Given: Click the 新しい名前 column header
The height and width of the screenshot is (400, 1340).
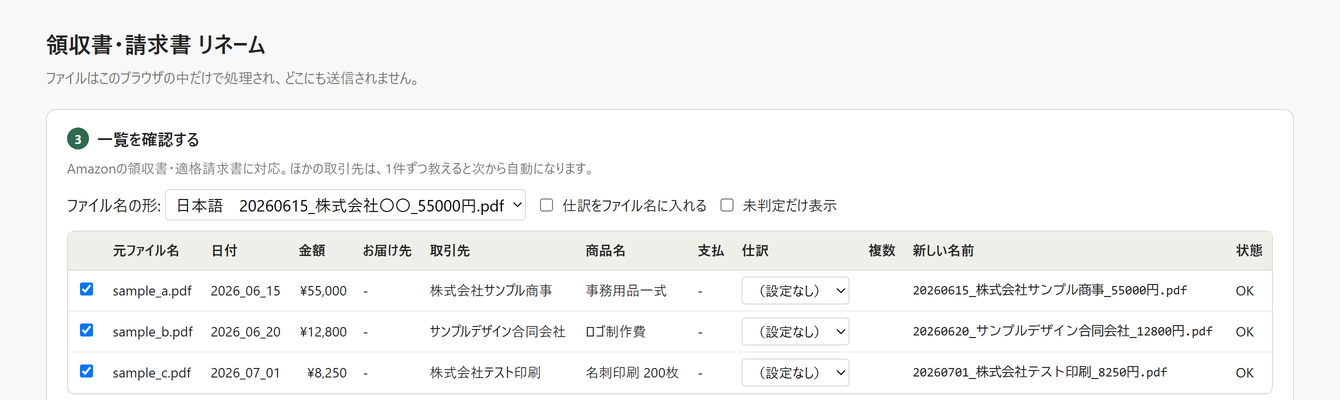Looking at the screenshot, I should coord(943,251).
